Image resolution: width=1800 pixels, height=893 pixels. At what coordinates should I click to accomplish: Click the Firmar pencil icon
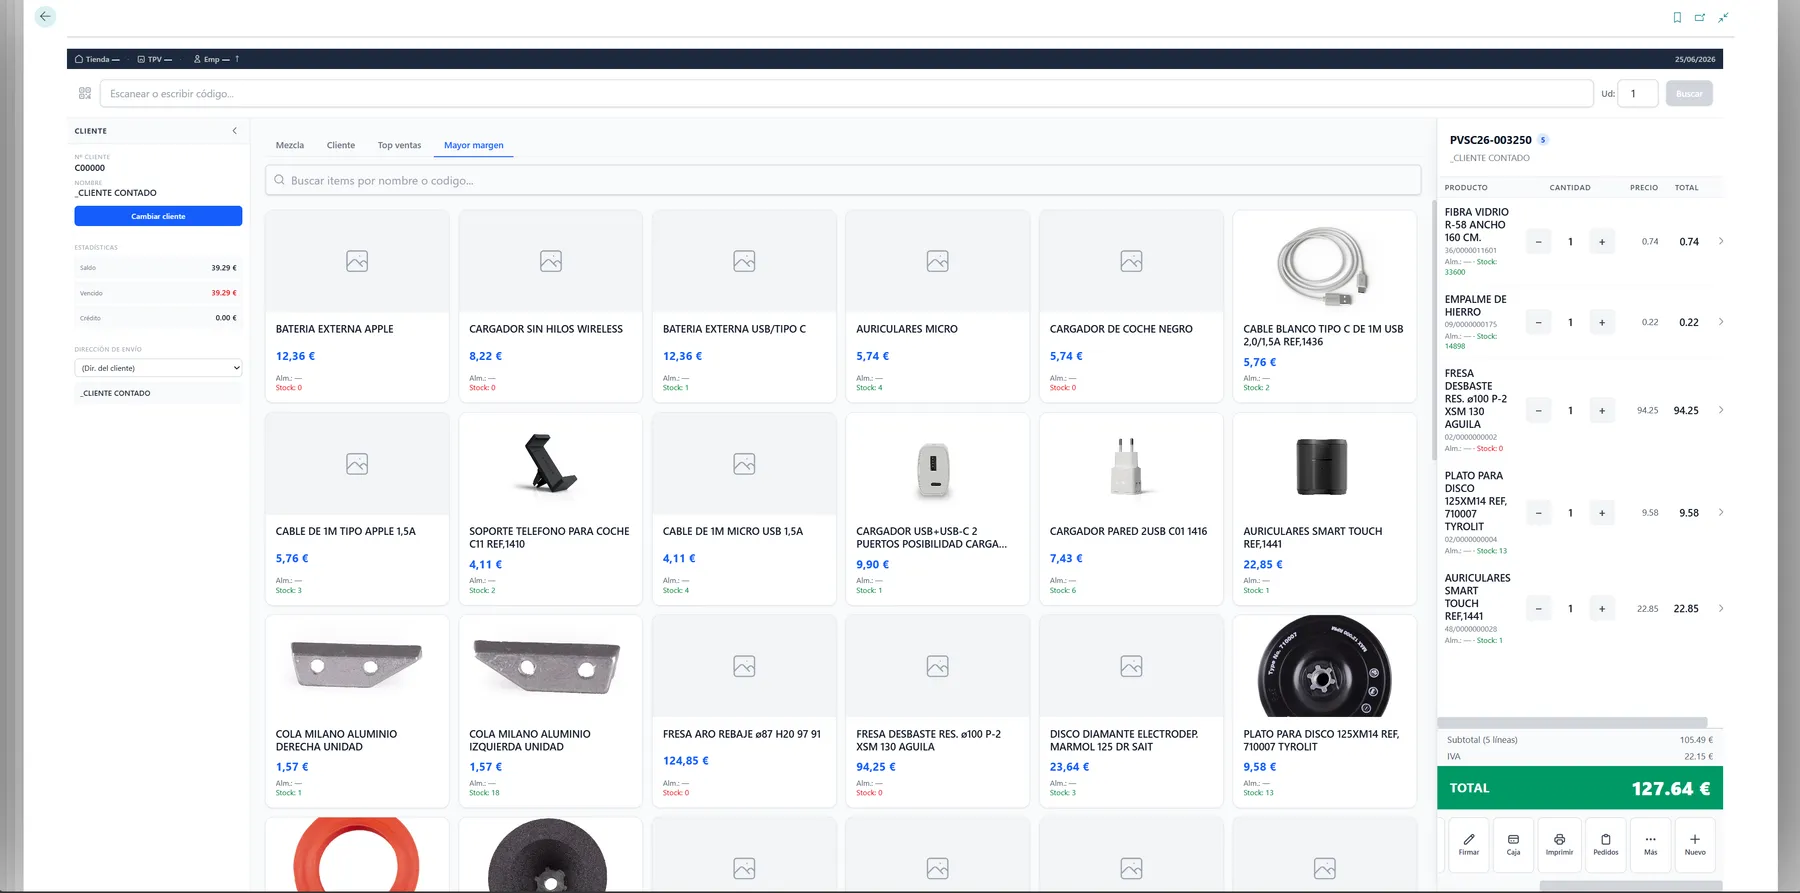coord(1469,844)
